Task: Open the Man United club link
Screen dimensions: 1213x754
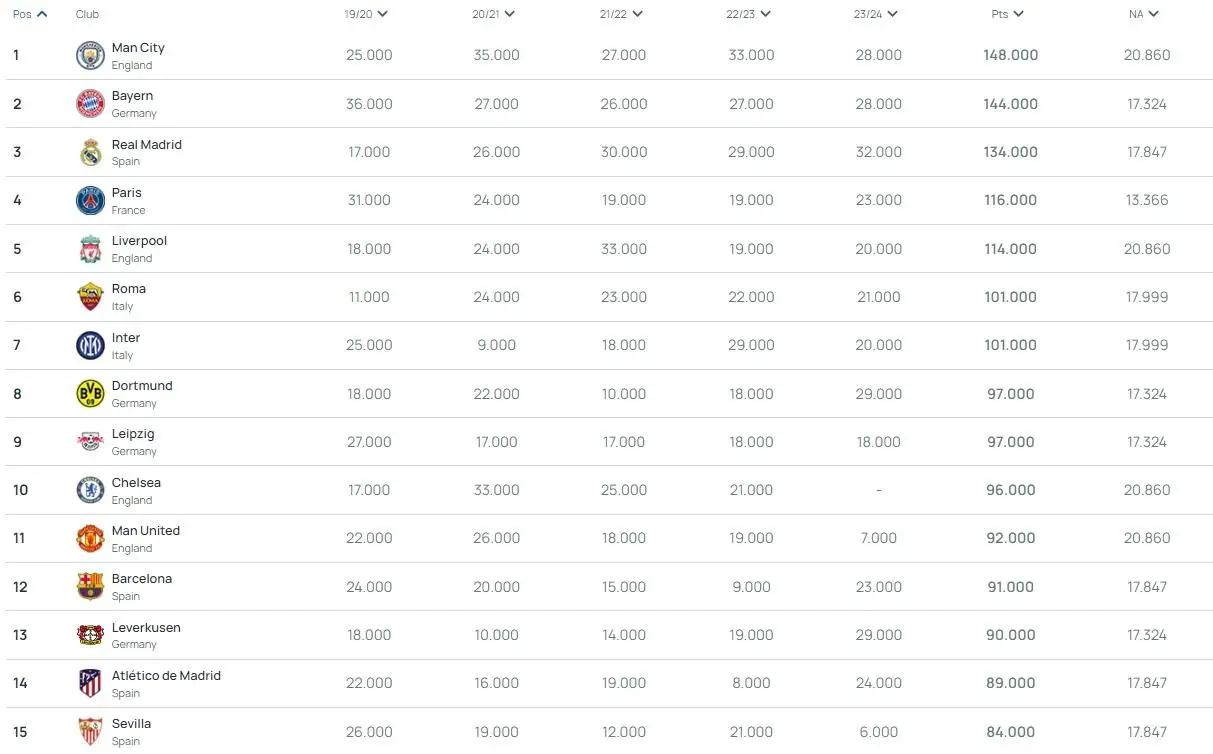Action: click(146, 531)
